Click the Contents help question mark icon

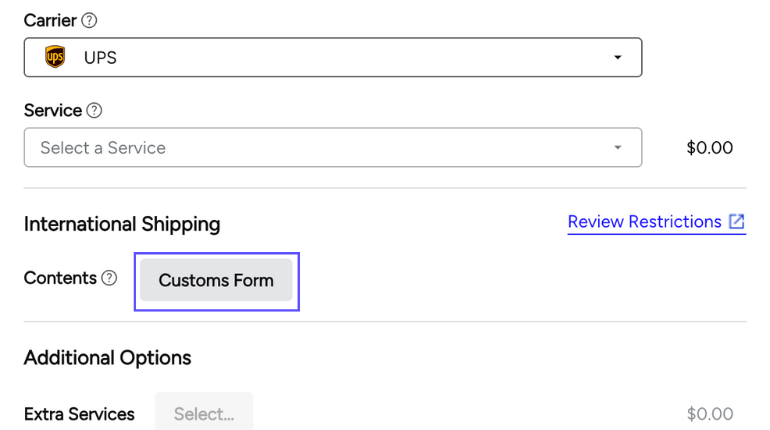109,278
